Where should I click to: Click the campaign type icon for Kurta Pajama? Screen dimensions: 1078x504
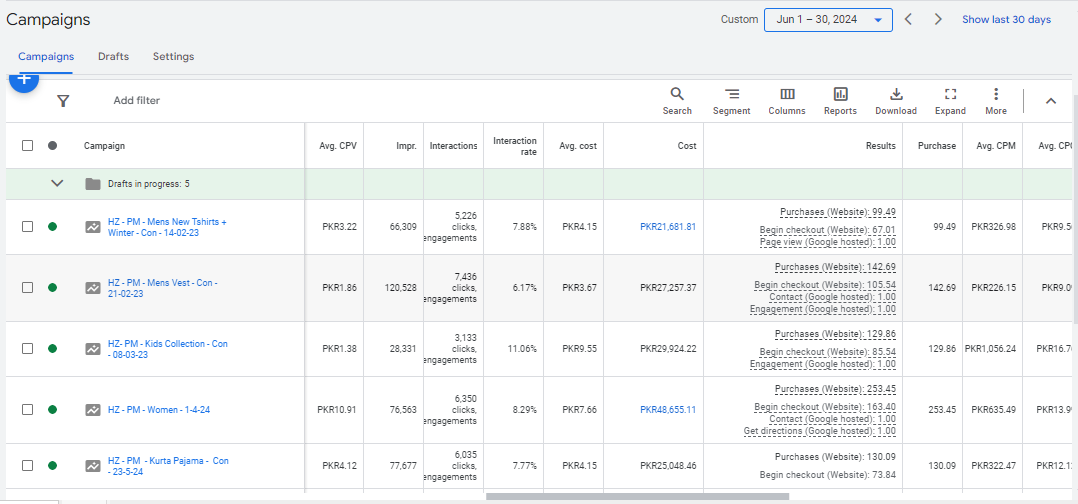(93, 465)
